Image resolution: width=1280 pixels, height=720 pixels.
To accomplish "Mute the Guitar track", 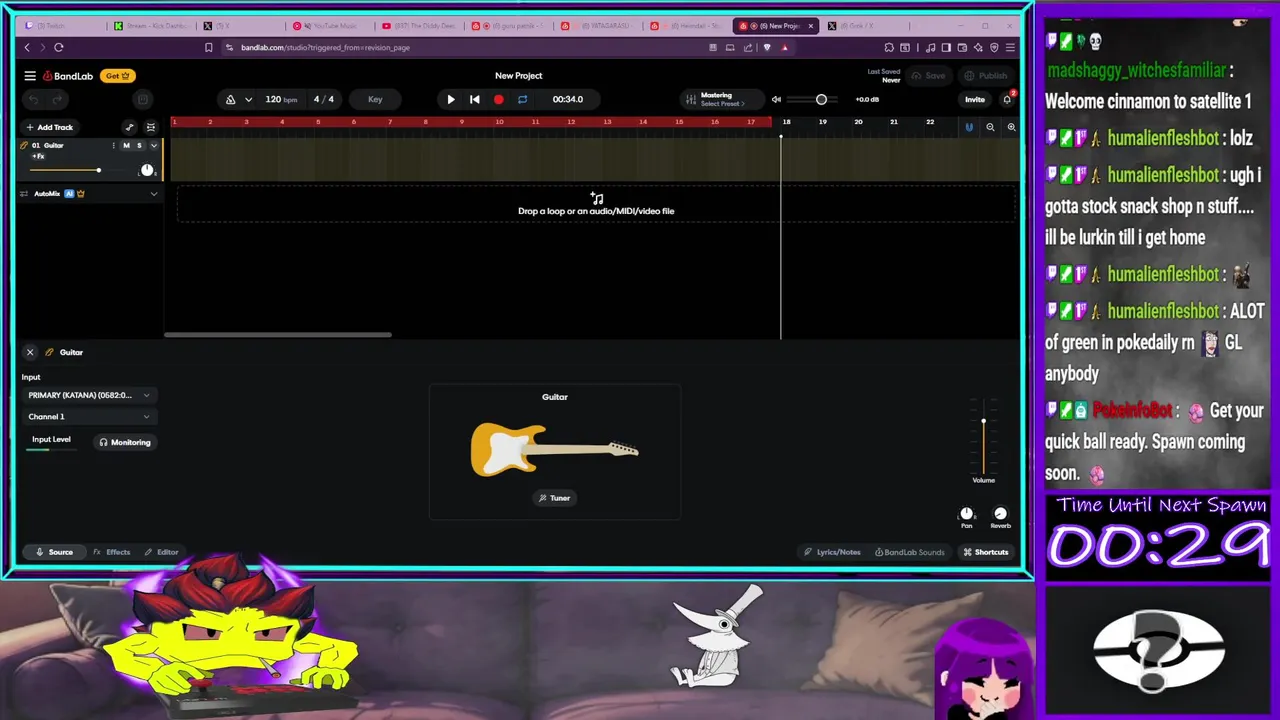I will tap(126, 146).
